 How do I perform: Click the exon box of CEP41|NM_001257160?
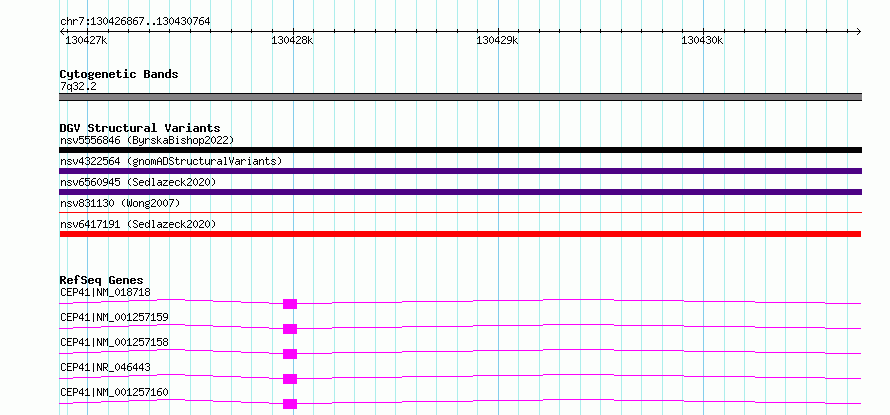(290, 404)
